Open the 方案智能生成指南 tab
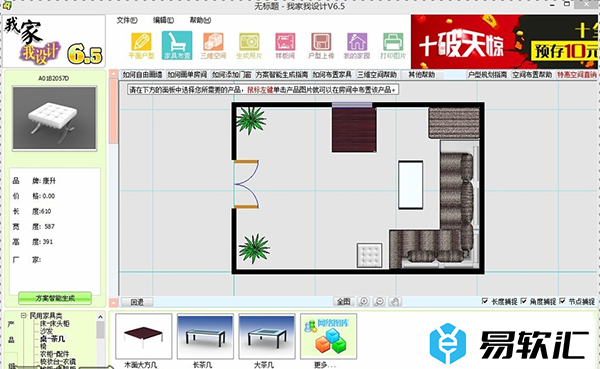Viewport: 600px width, 369px height. (x=282, y=75)
